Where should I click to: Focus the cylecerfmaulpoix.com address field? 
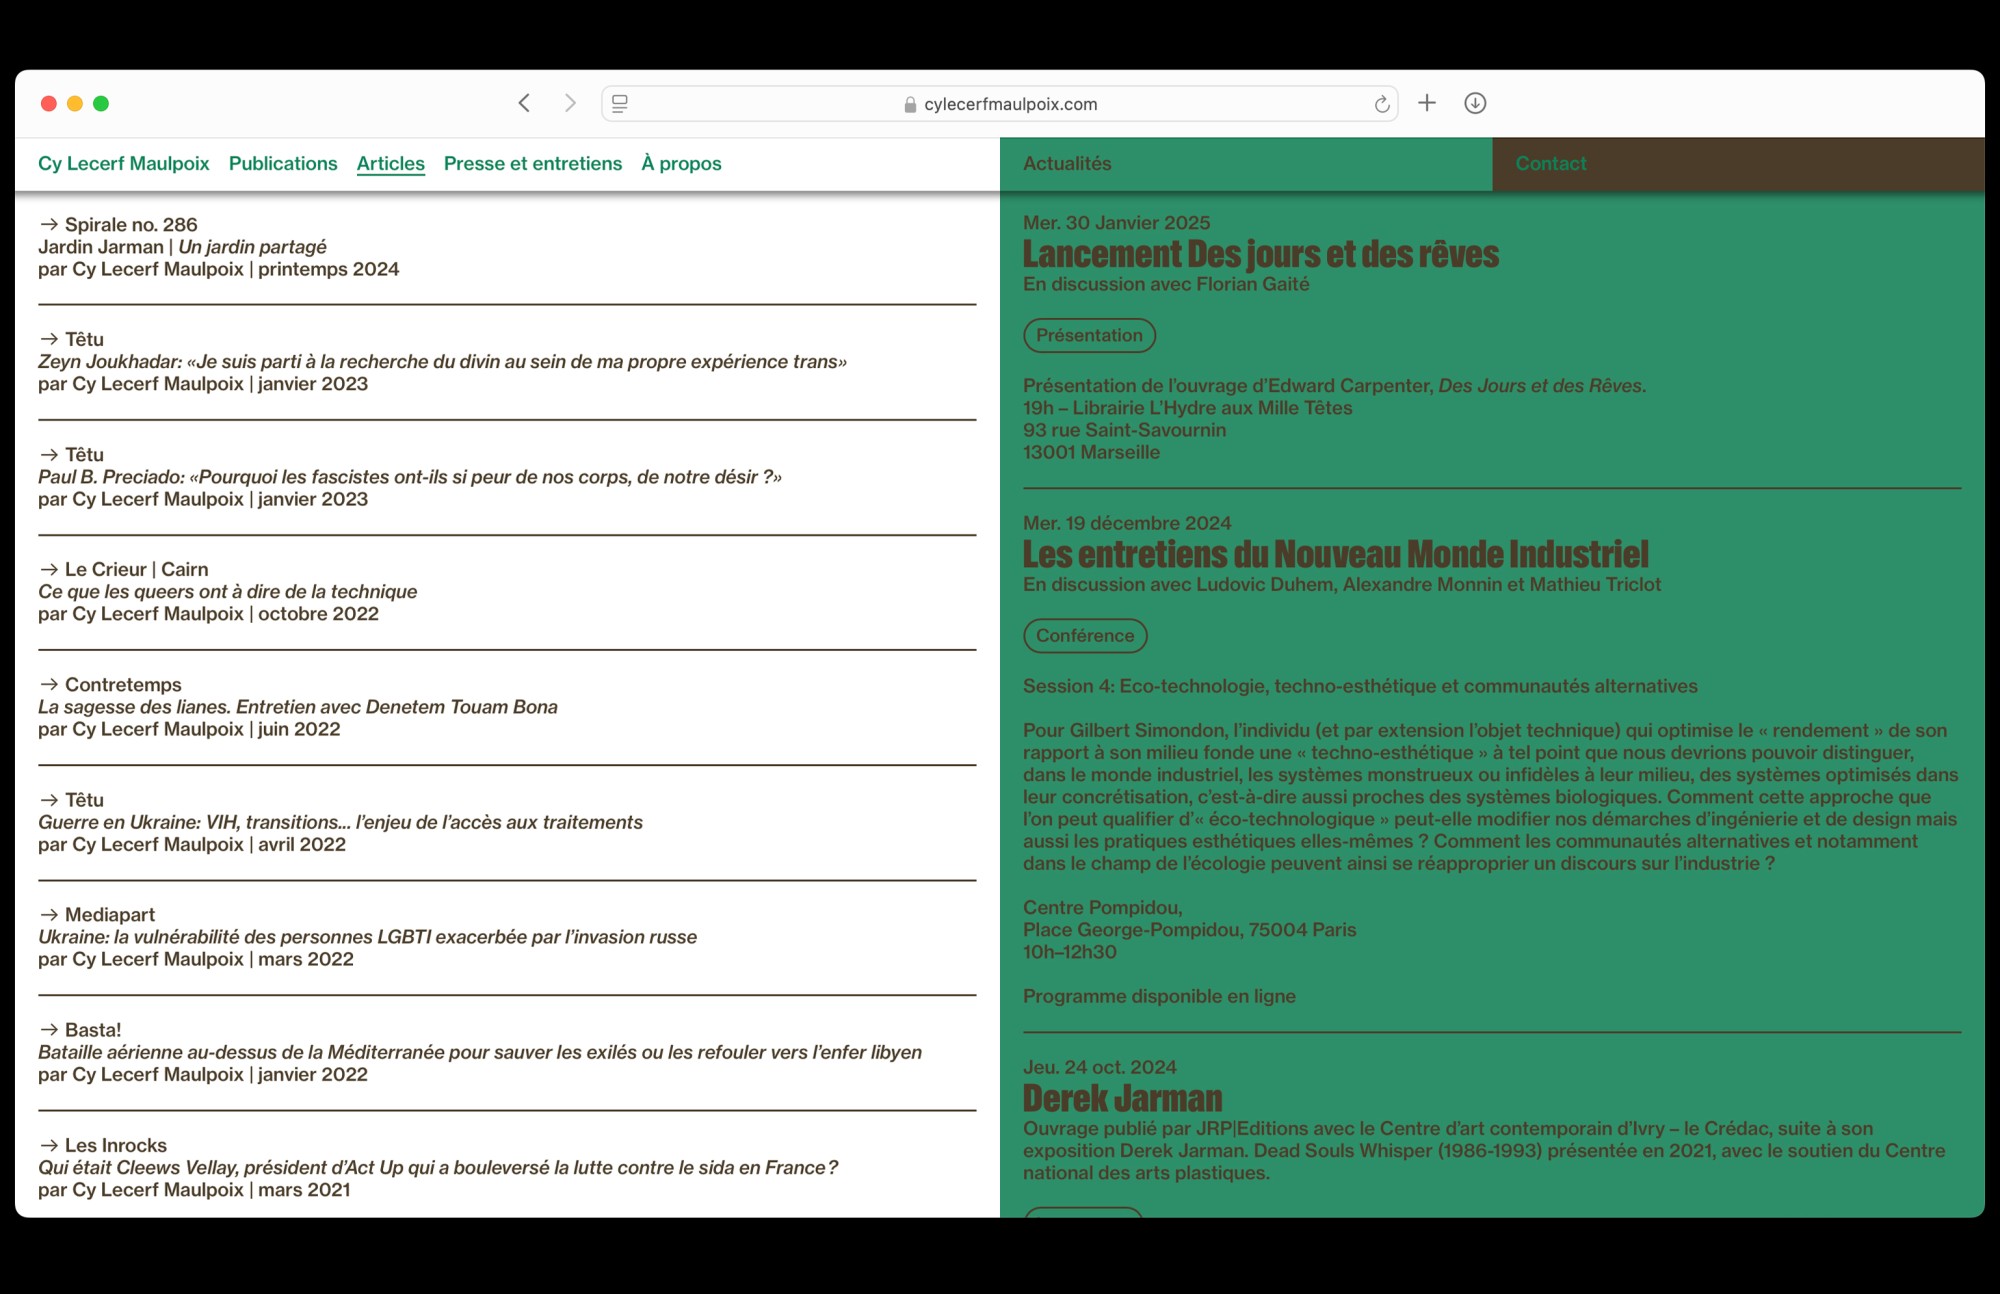pyautogui.click(x=1010, y=104)
